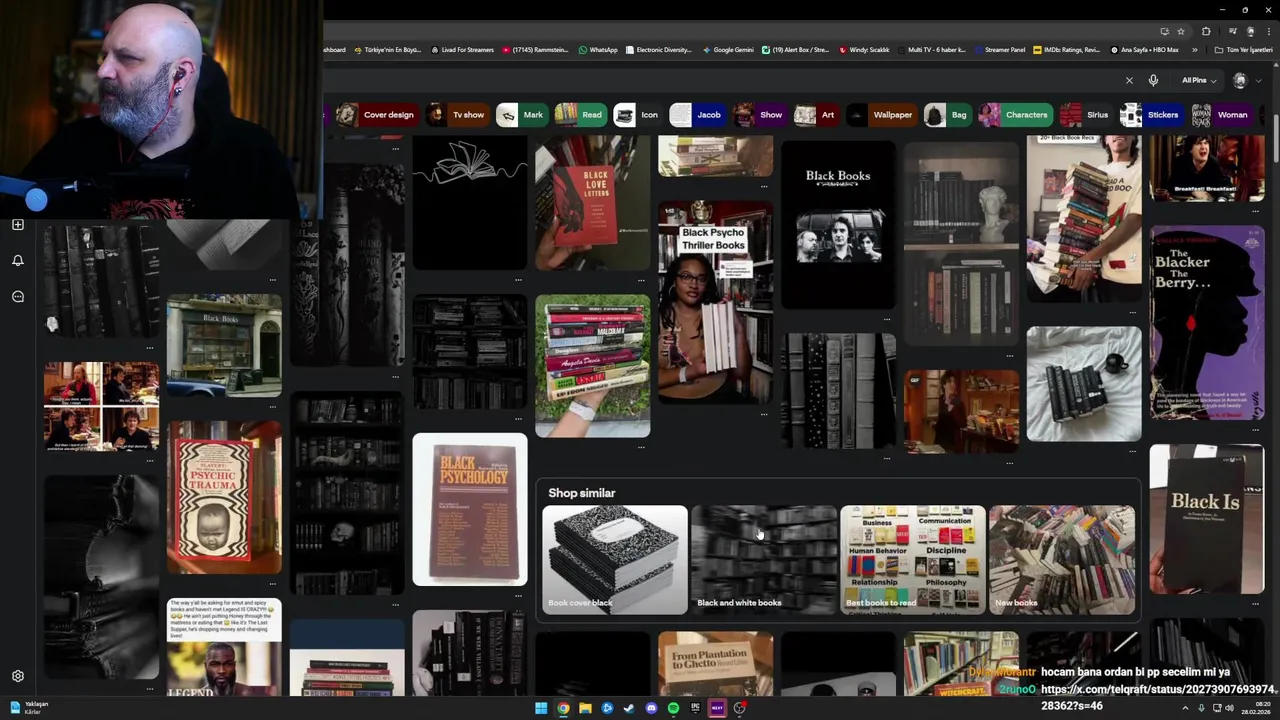Select the Show filter chip

(758, 115)
